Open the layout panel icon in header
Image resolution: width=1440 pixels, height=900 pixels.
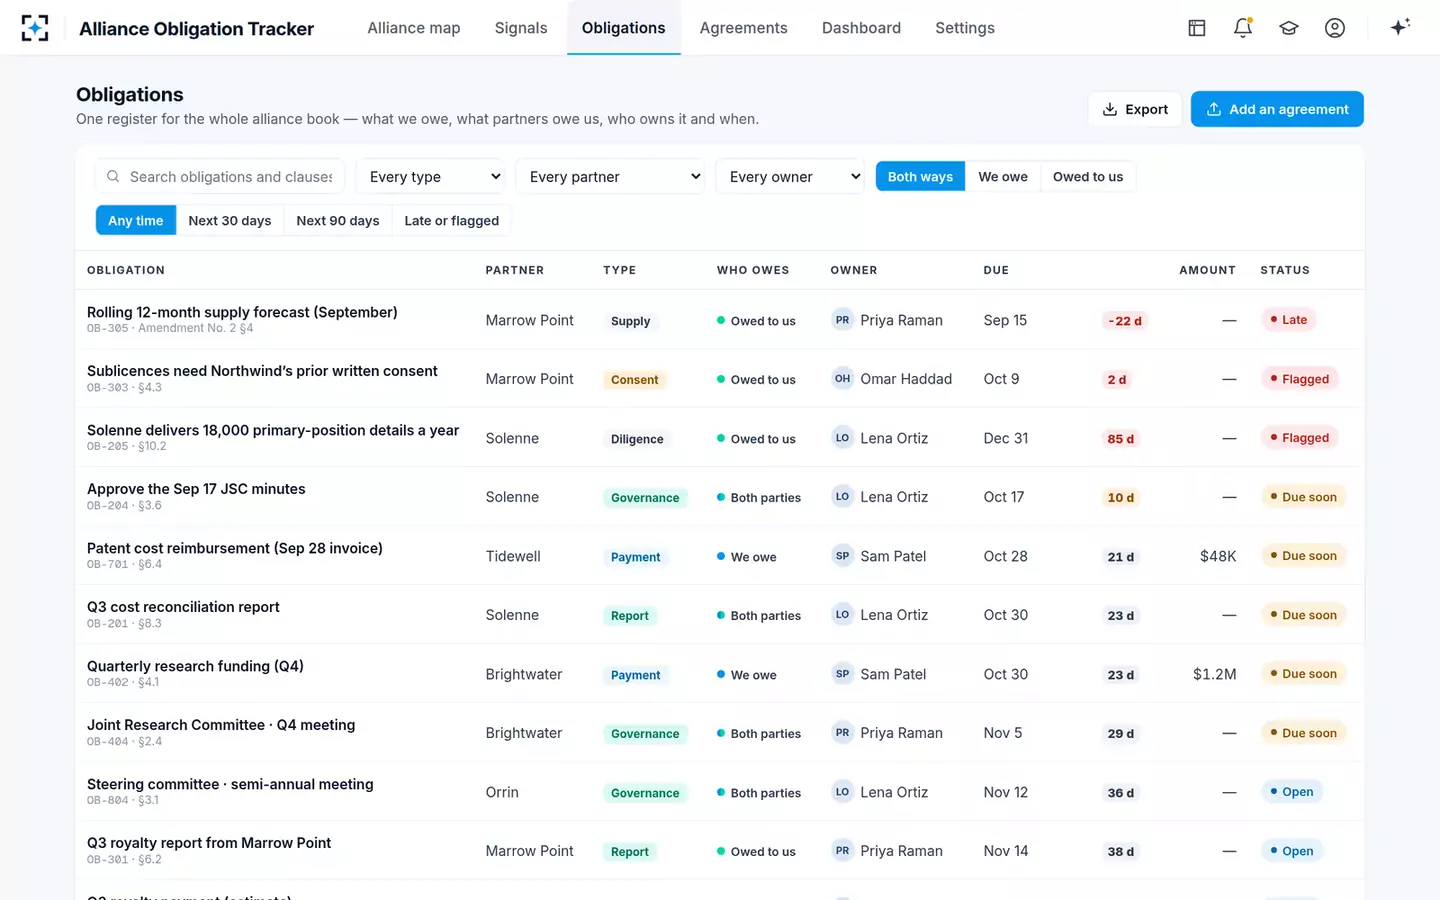click(1197, 28)
